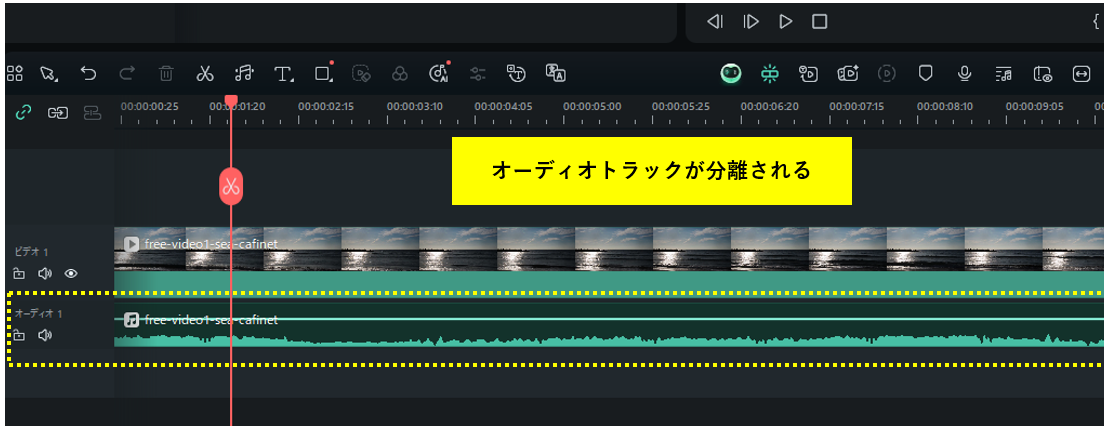This screenshot has height=426, width=1104.
Task: Redo the last undone edit
Action: click(127, 73)
